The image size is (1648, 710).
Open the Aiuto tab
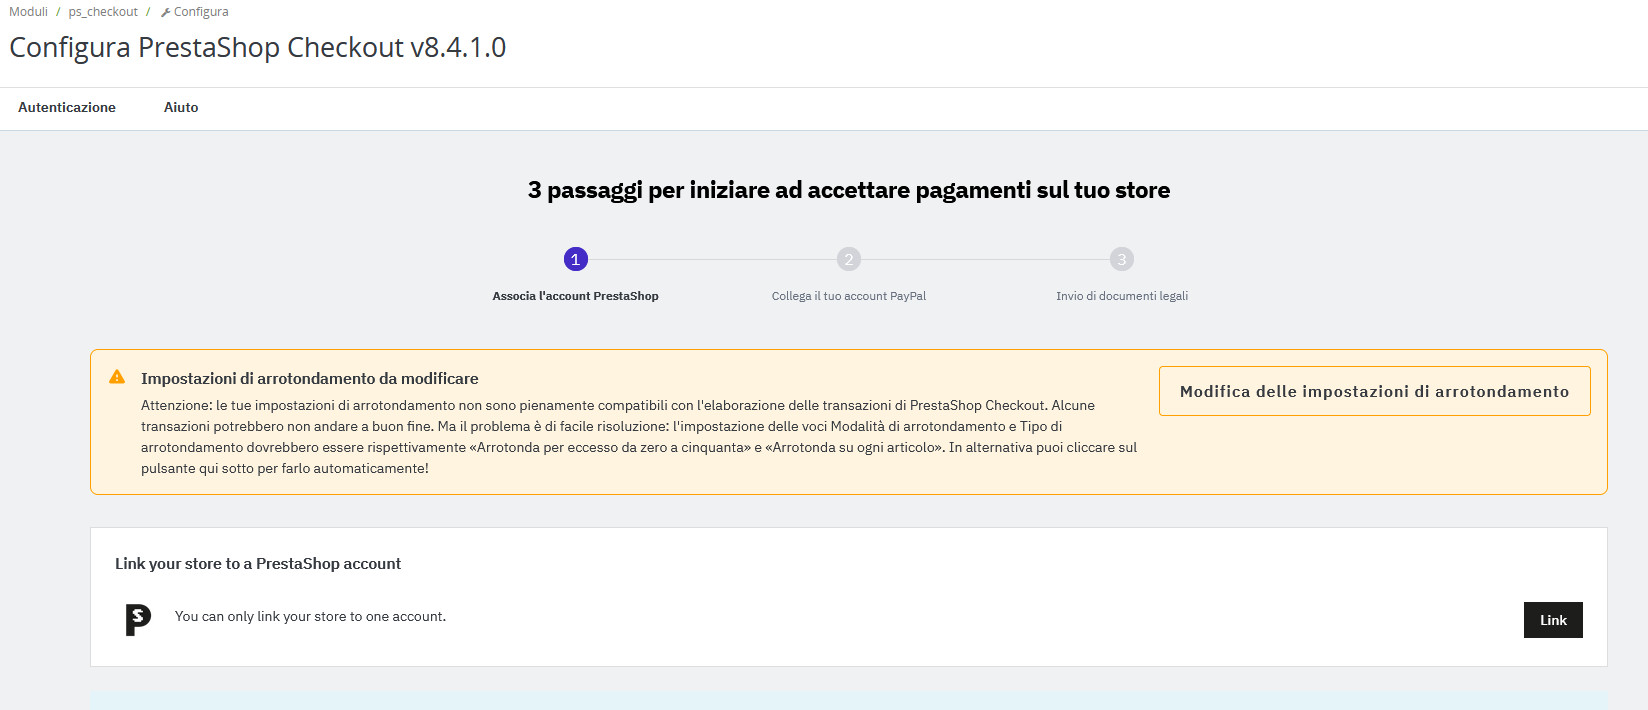[x=181, y=107]
